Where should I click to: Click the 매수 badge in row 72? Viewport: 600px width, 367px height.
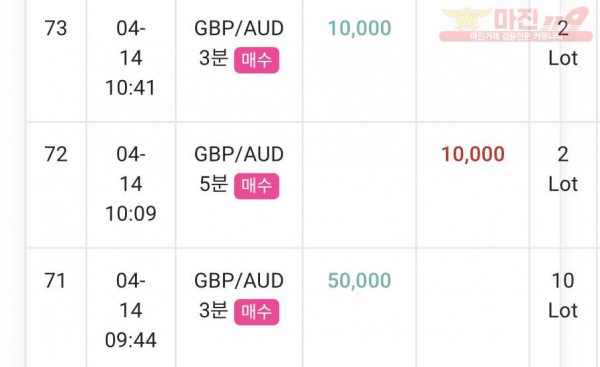tap(256, 186)
